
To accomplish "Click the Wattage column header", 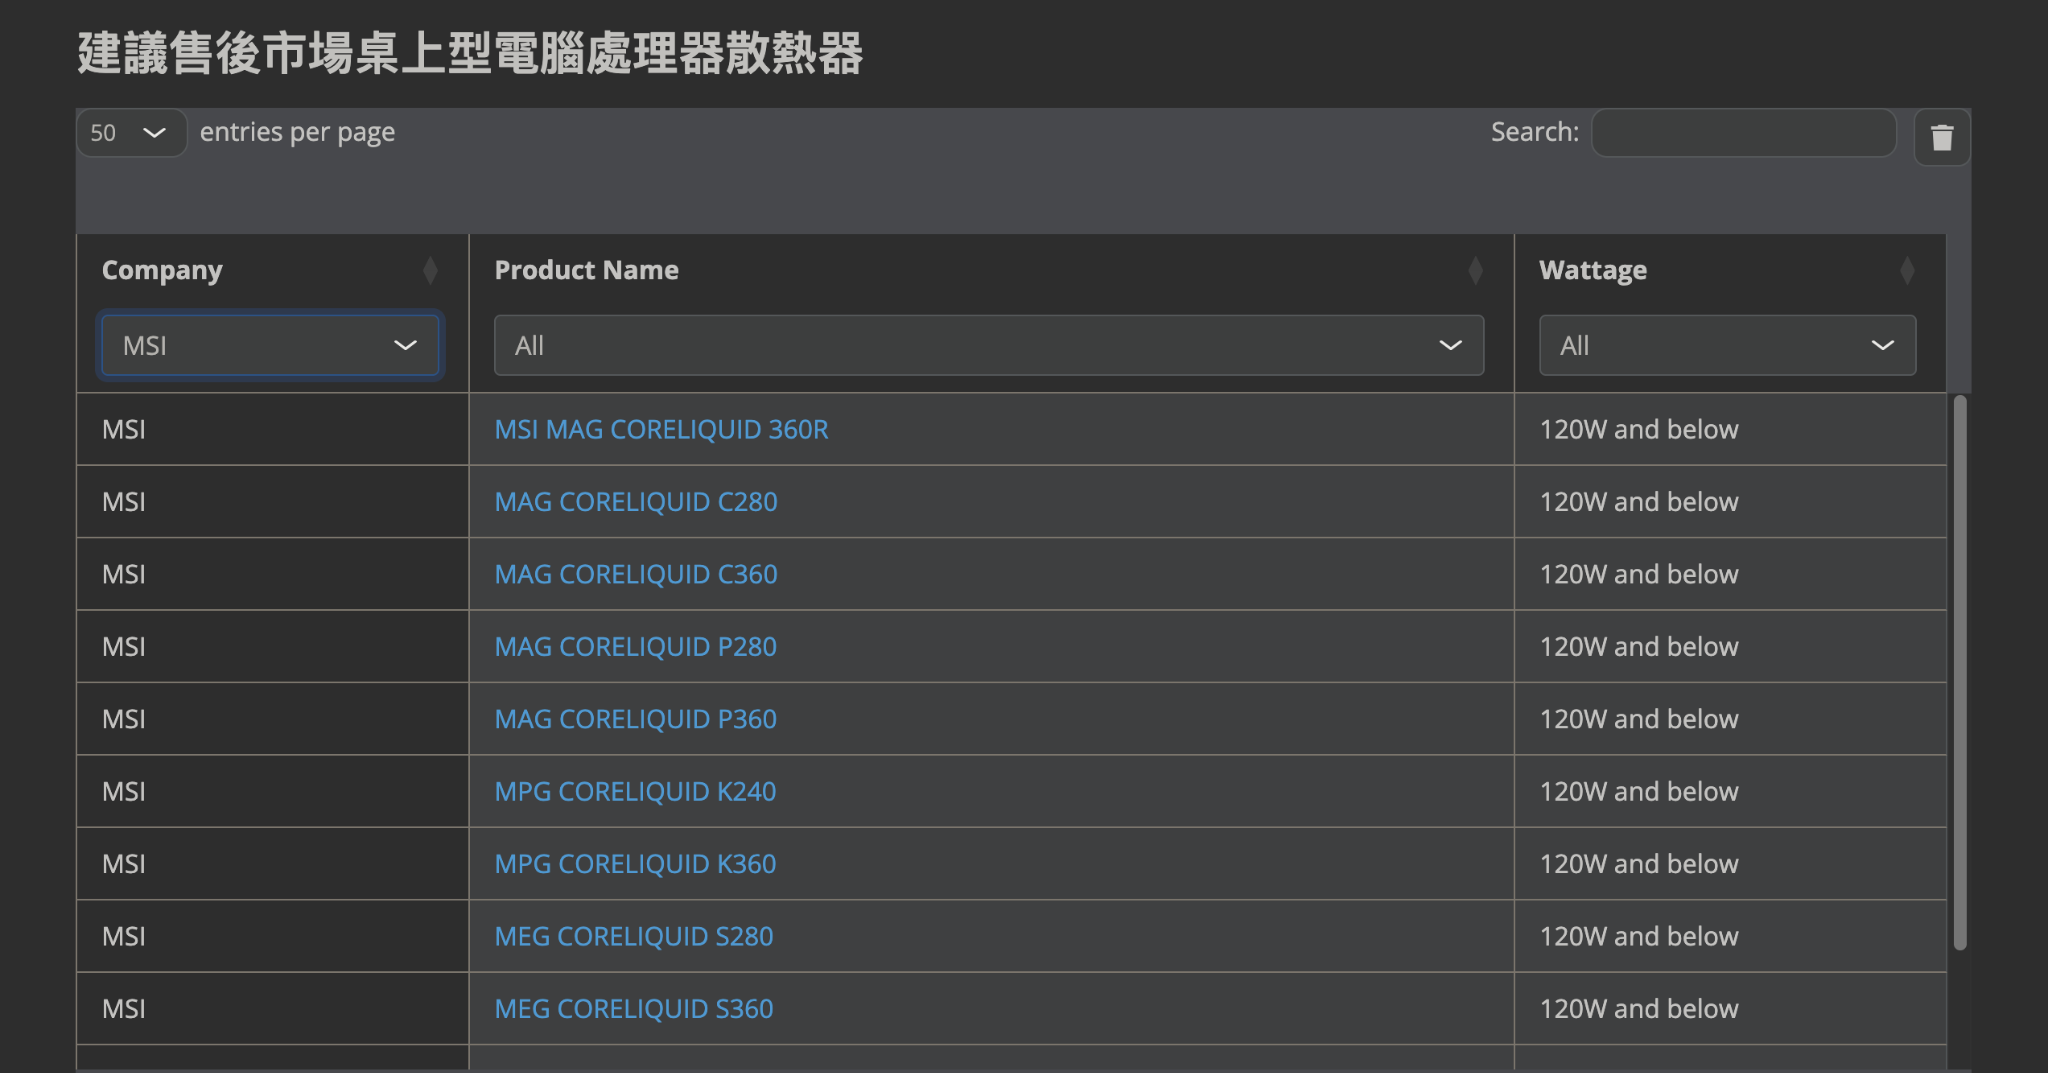I will [x=1592, y=269].
